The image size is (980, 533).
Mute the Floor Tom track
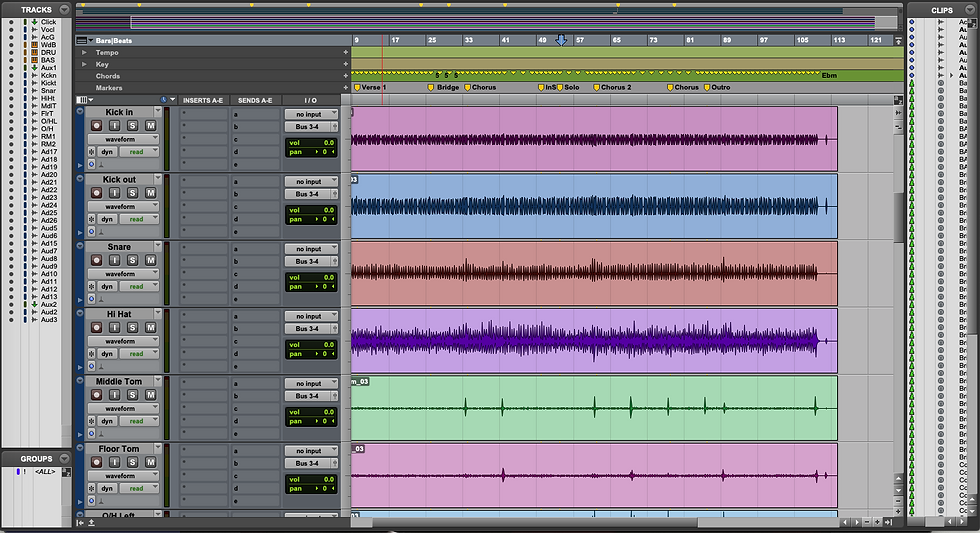pos(151,462)
